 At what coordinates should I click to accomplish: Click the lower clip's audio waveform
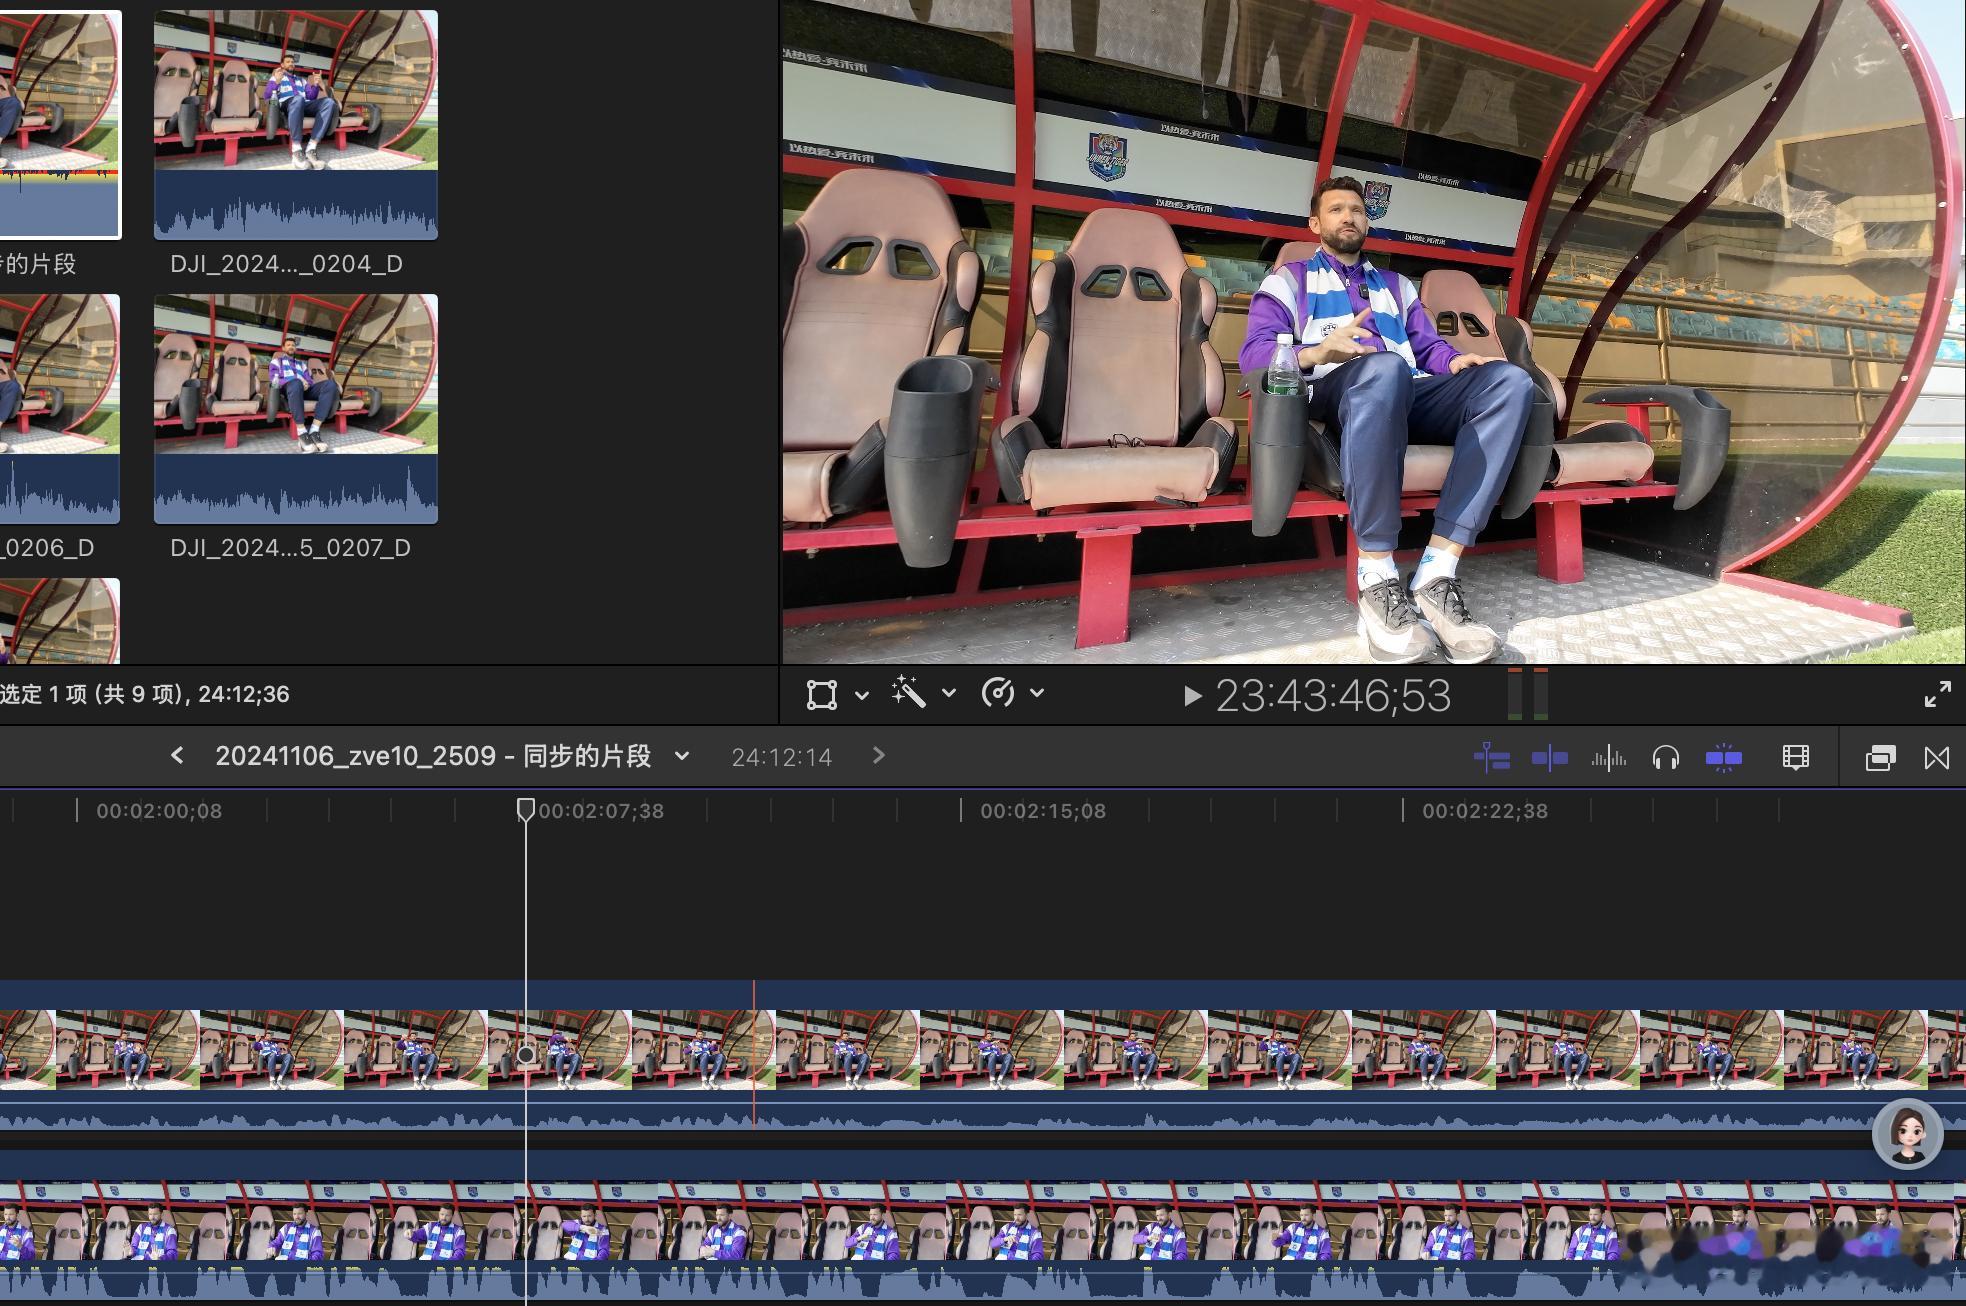point(983,1281)
